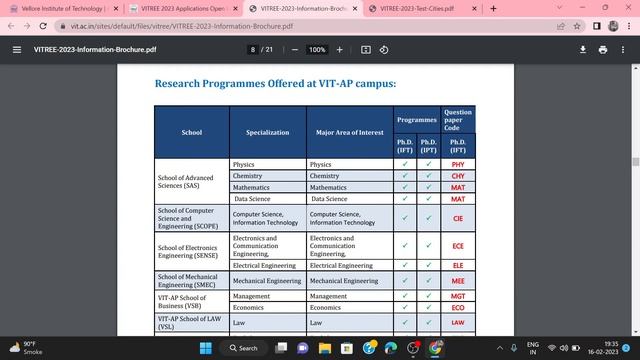This screenshot has width=640, height=360.
Task: Click the ENG IN language indicator
Action: (533, 348)
